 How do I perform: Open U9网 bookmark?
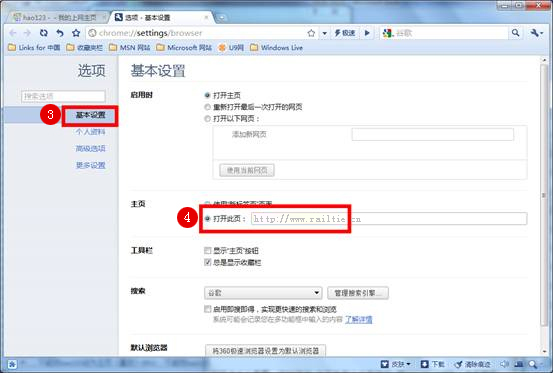[x=231, y=48]
